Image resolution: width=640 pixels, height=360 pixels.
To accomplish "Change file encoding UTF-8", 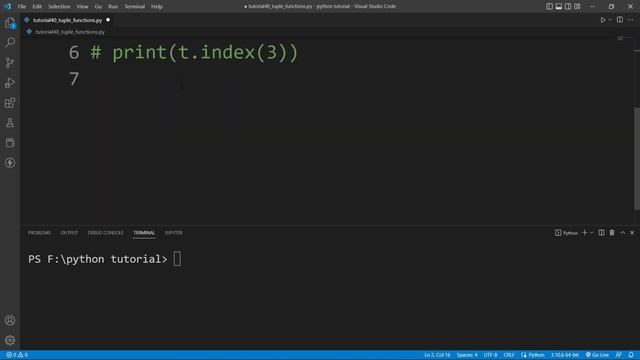I will (x=490, y=355).
